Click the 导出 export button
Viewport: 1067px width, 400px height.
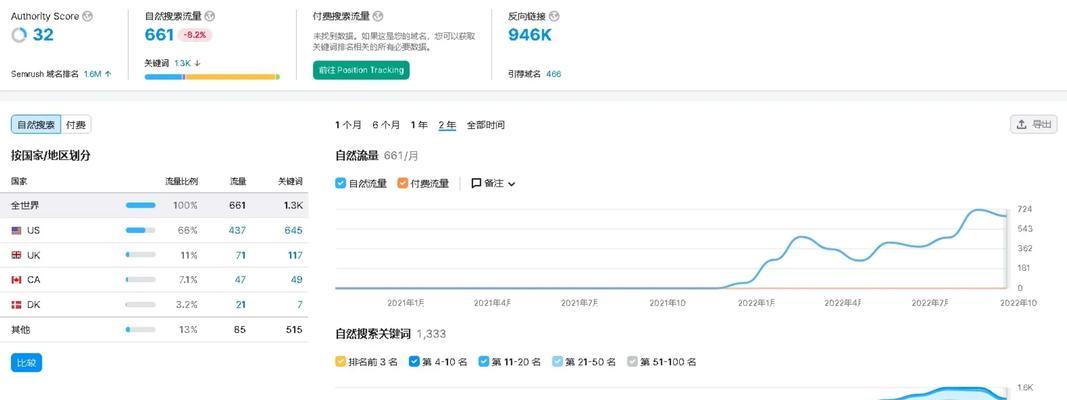click(x=1034, y=124)
